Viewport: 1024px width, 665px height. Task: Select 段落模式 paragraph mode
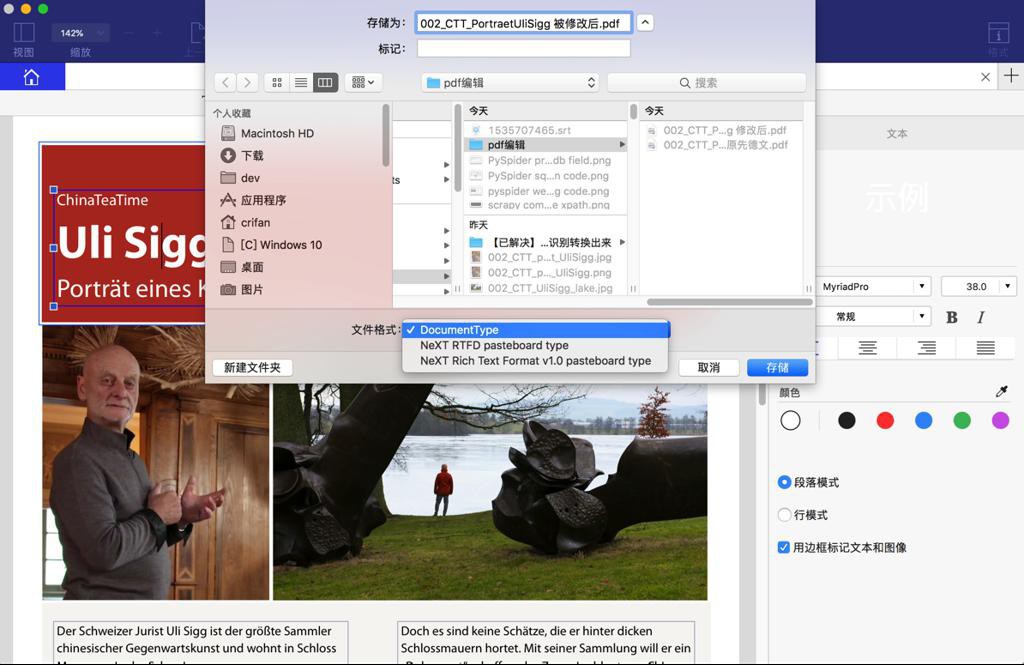pos(784,482)
